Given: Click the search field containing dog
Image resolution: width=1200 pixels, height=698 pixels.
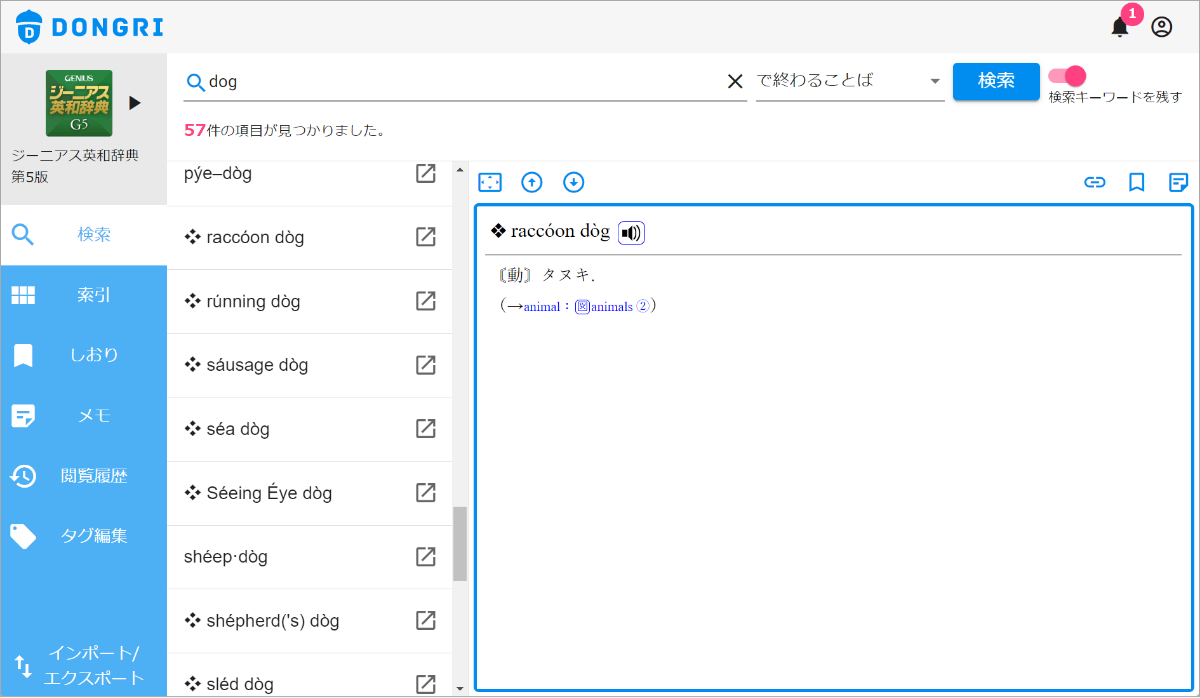Looking at the screenshot, I should coord(465,82).
